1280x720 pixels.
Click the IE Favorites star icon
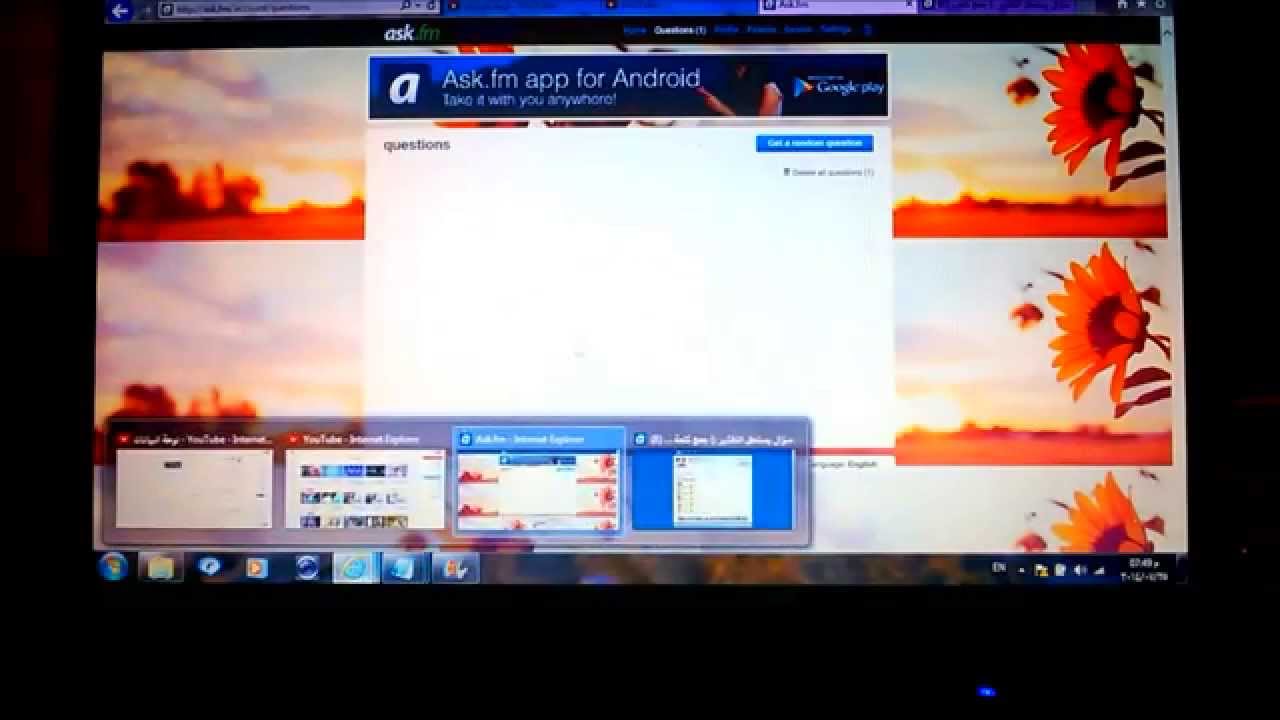1141,6
